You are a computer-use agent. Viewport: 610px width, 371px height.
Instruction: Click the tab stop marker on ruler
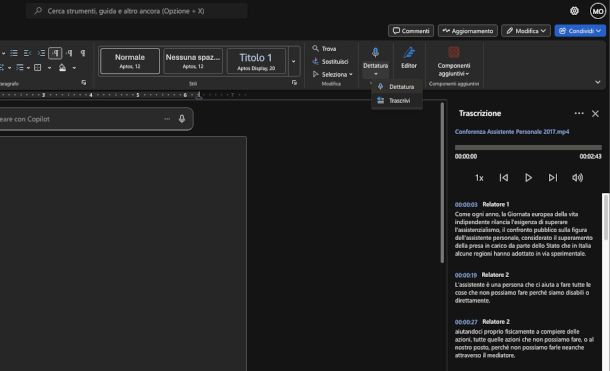click(x=199, y=95)
